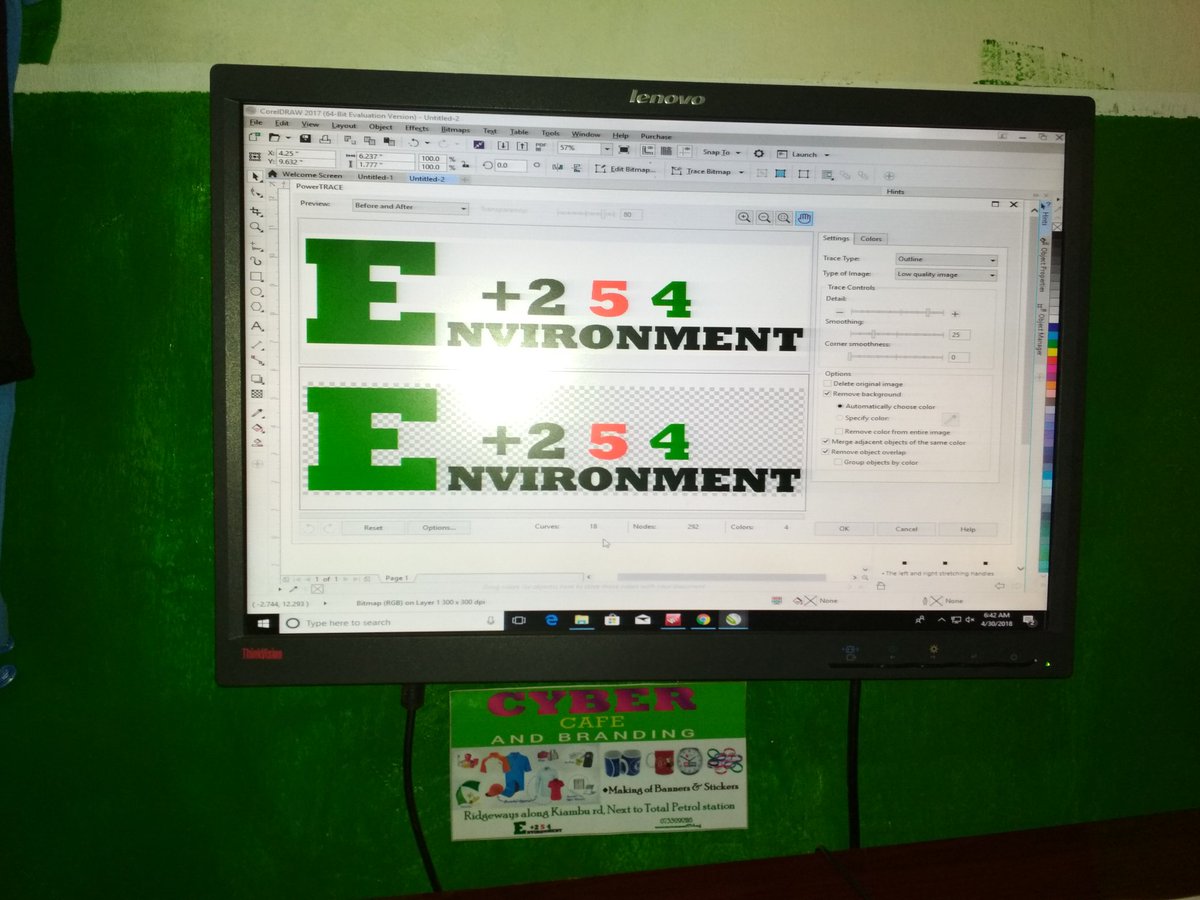1200x900 pixels.
Task: Select the Specify color radio button
Action: coord(840,418)
